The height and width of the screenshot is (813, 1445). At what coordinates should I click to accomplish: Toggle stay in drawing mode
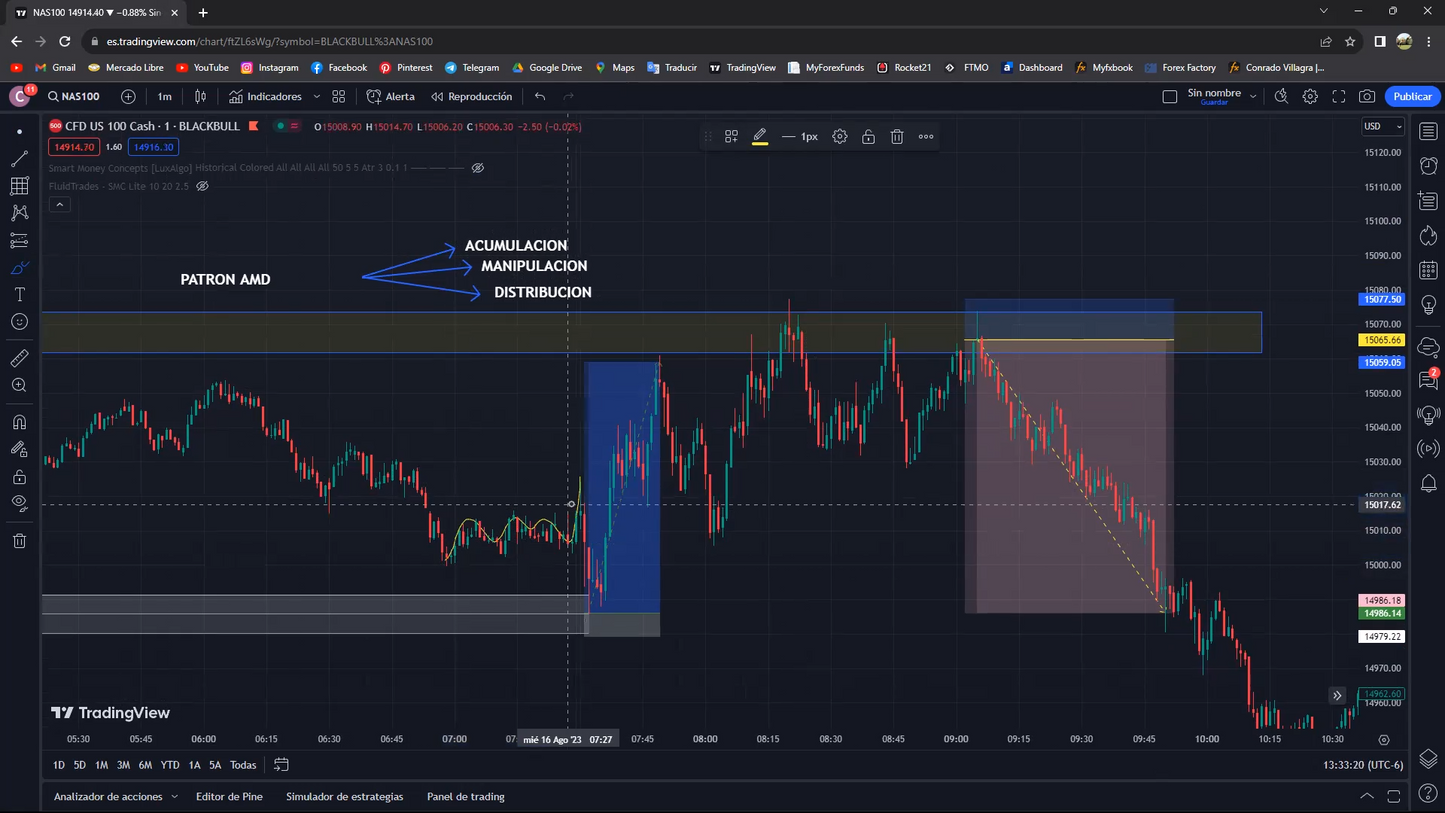point(19,449)
